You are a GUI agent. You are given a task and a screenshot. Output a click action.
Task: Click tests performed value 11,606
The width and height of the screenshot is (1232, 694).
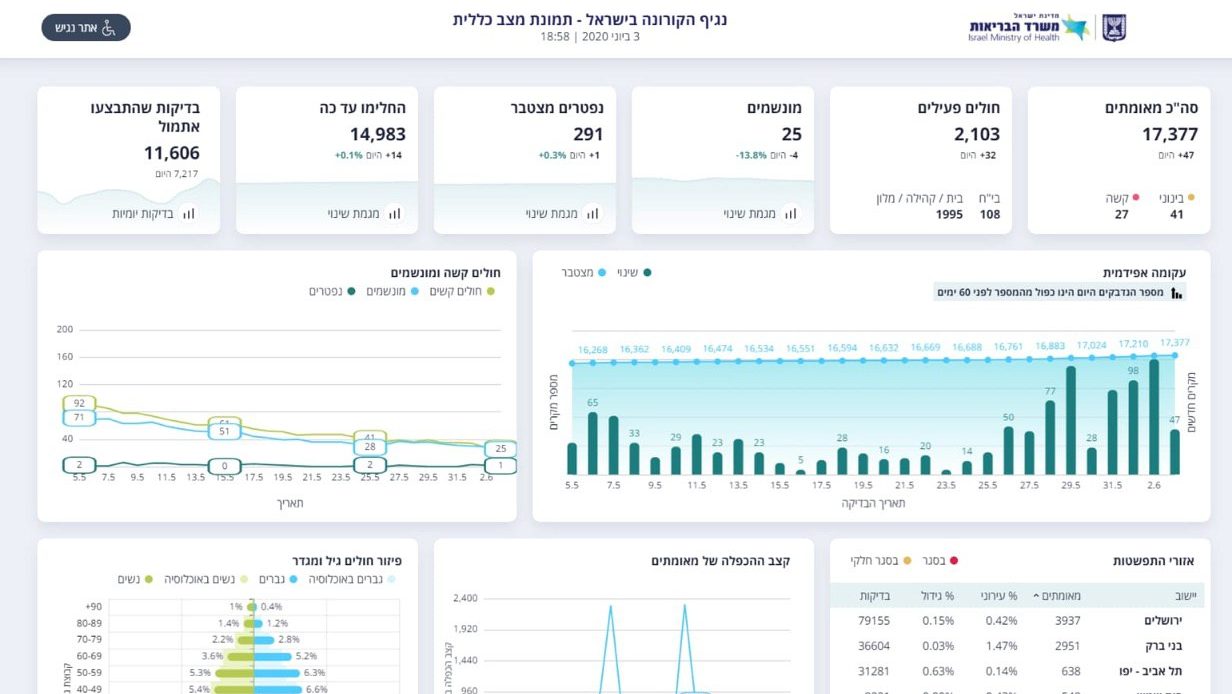click(x=172, y=153)
